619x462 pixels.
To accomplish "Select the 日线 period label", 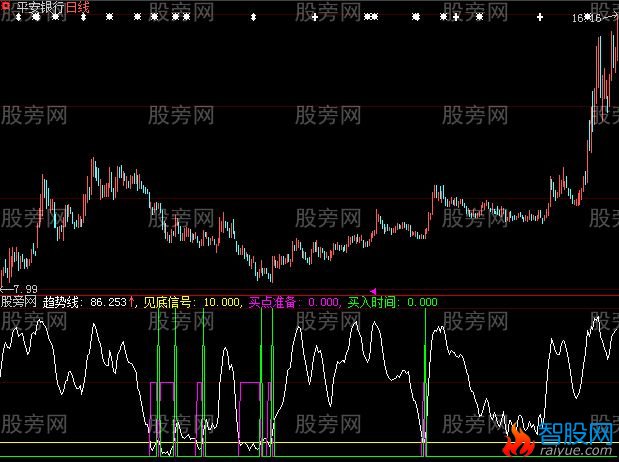I will pos(77,7).
